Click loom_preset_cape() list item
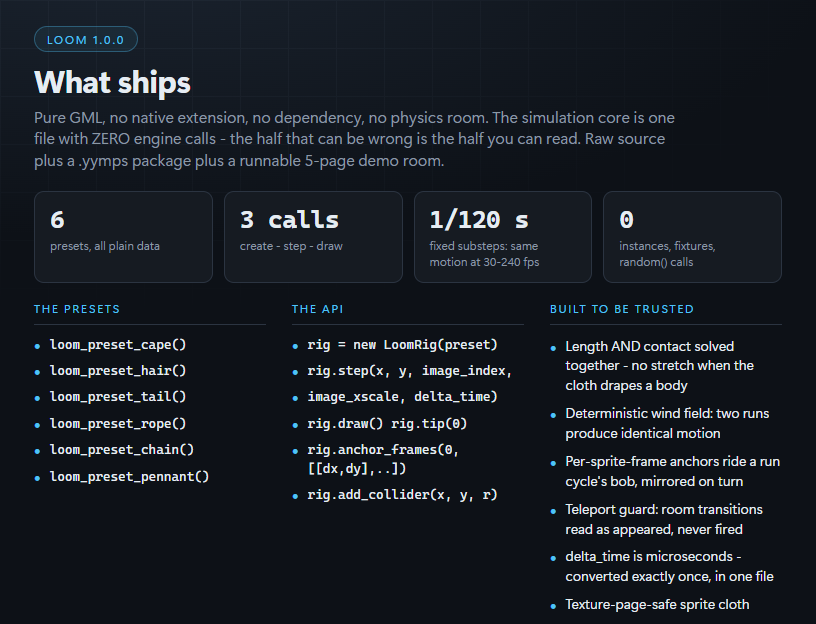The width and height of the screenshot is (816, 624). click(x=118, y=345)
